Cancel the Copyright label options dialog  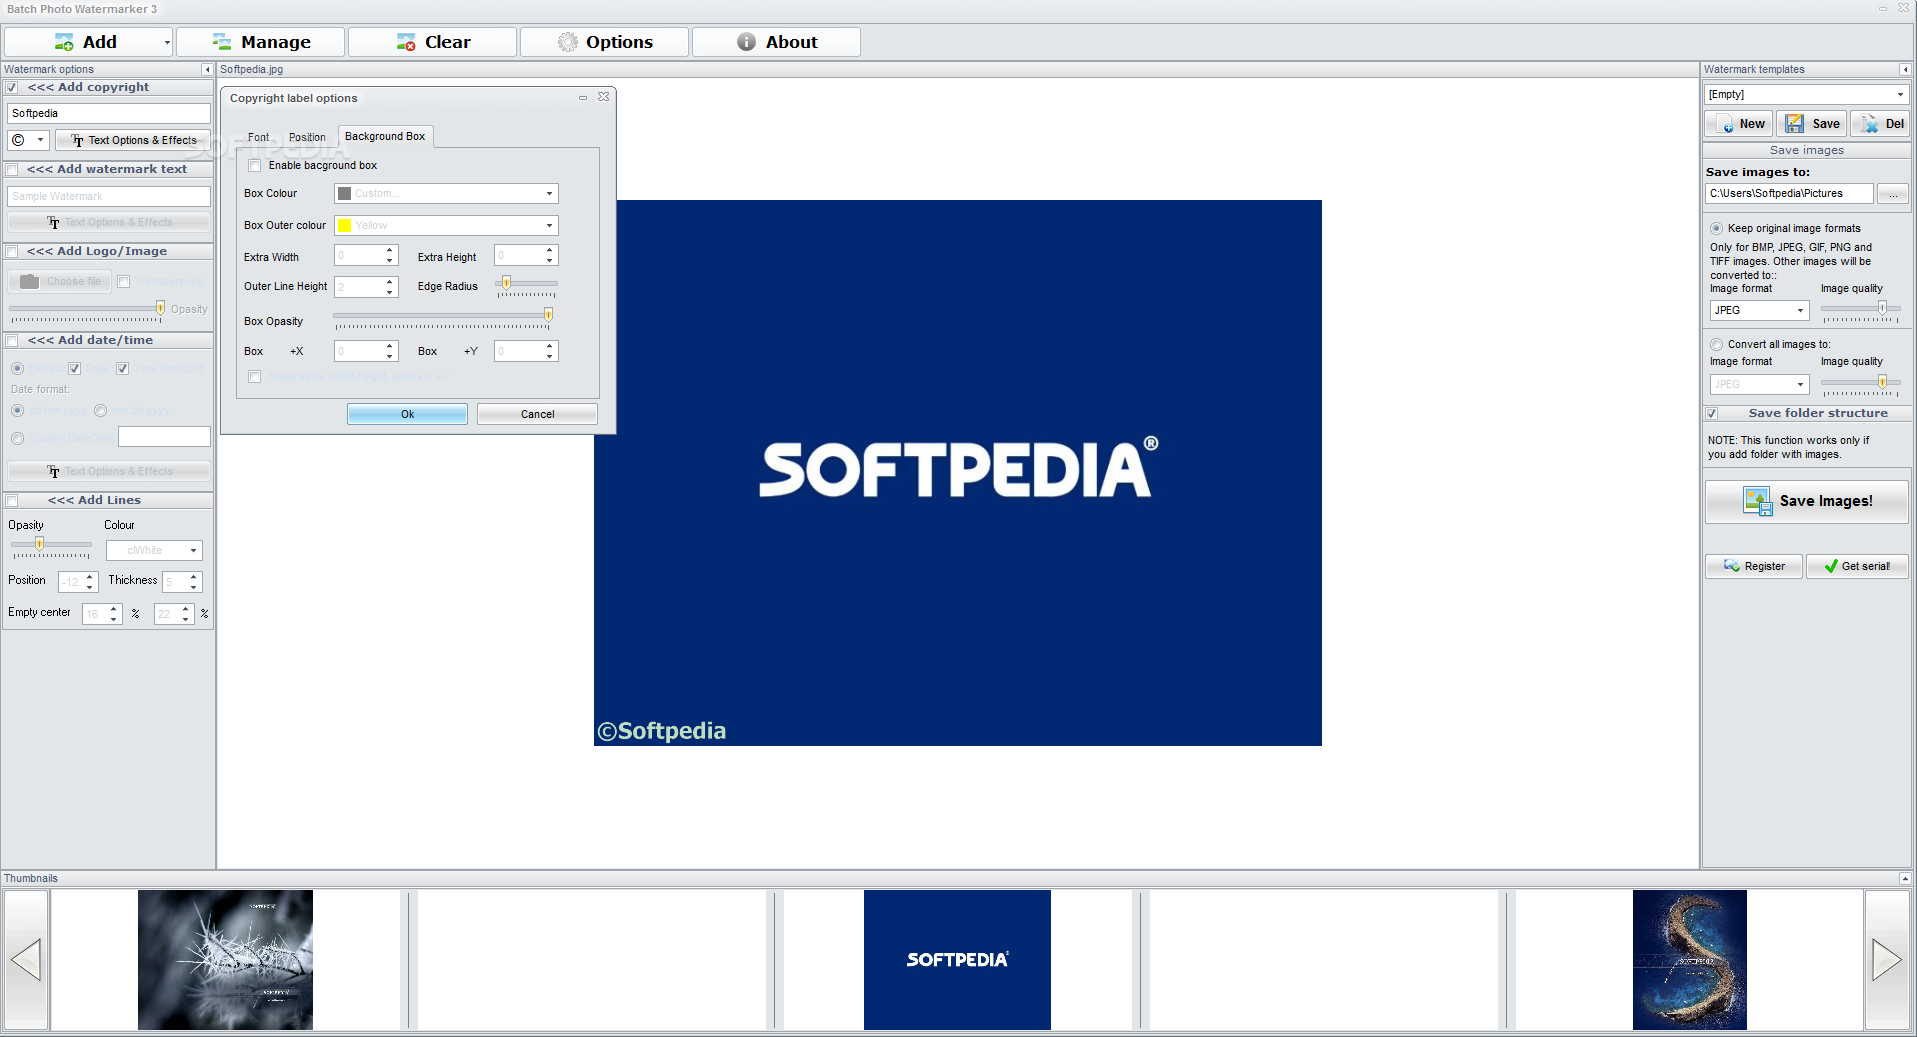pos(537,414)
